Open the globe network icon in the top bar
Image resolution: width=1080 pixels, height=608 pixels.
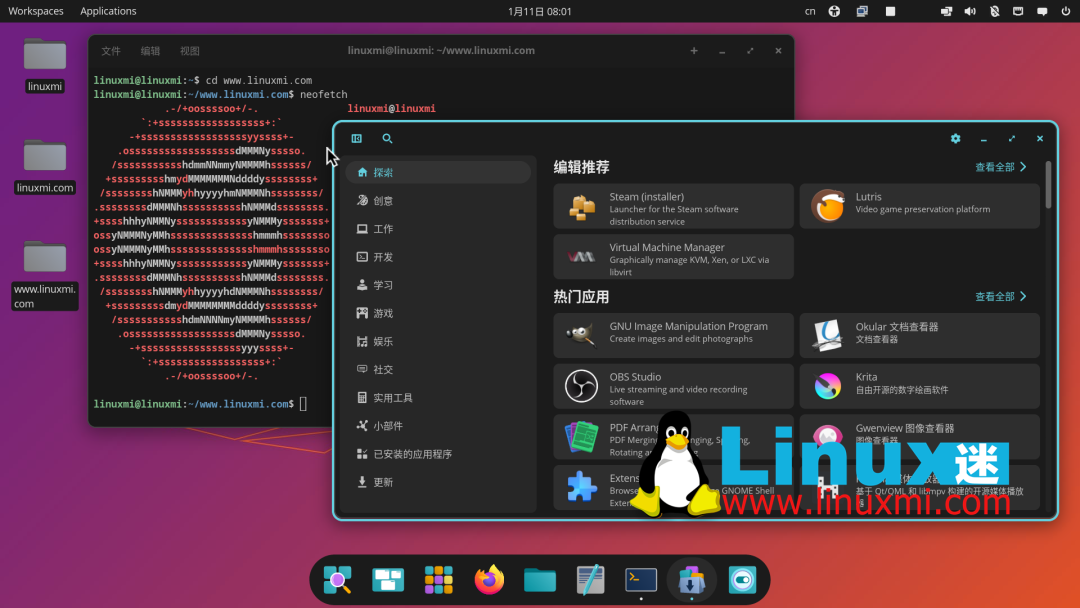(x=834, y=11)
